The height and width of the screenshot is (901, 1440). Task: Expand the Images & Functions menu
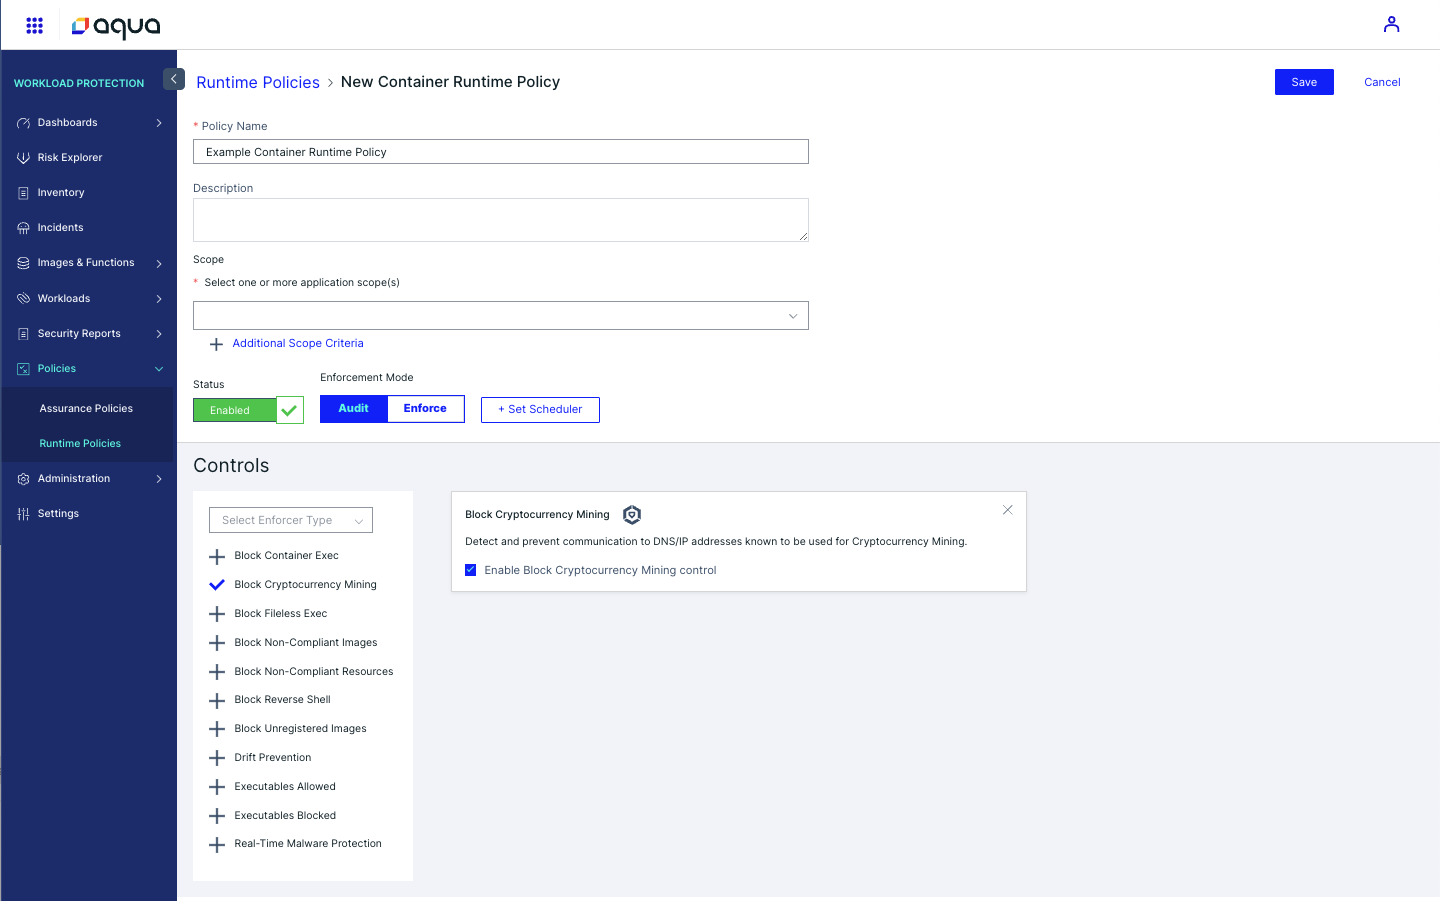(x=86, y=263)
